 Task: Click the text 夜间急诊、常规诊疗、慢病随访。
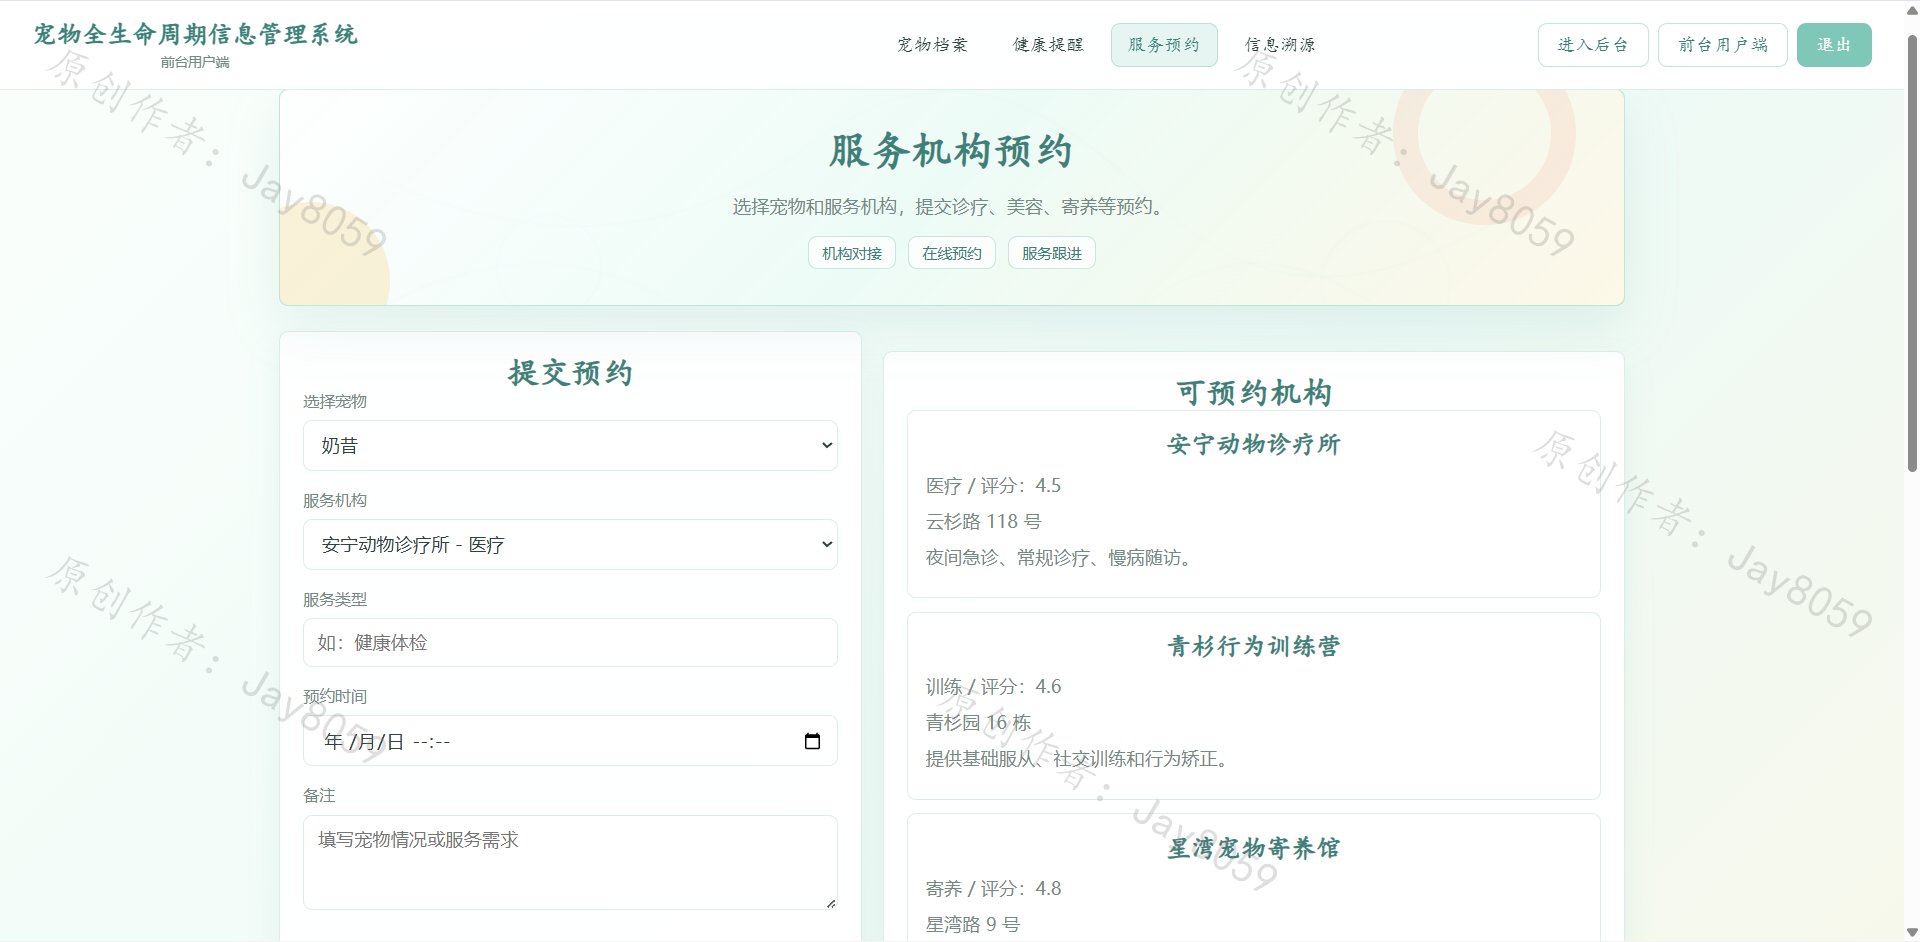pos(1061,558)
